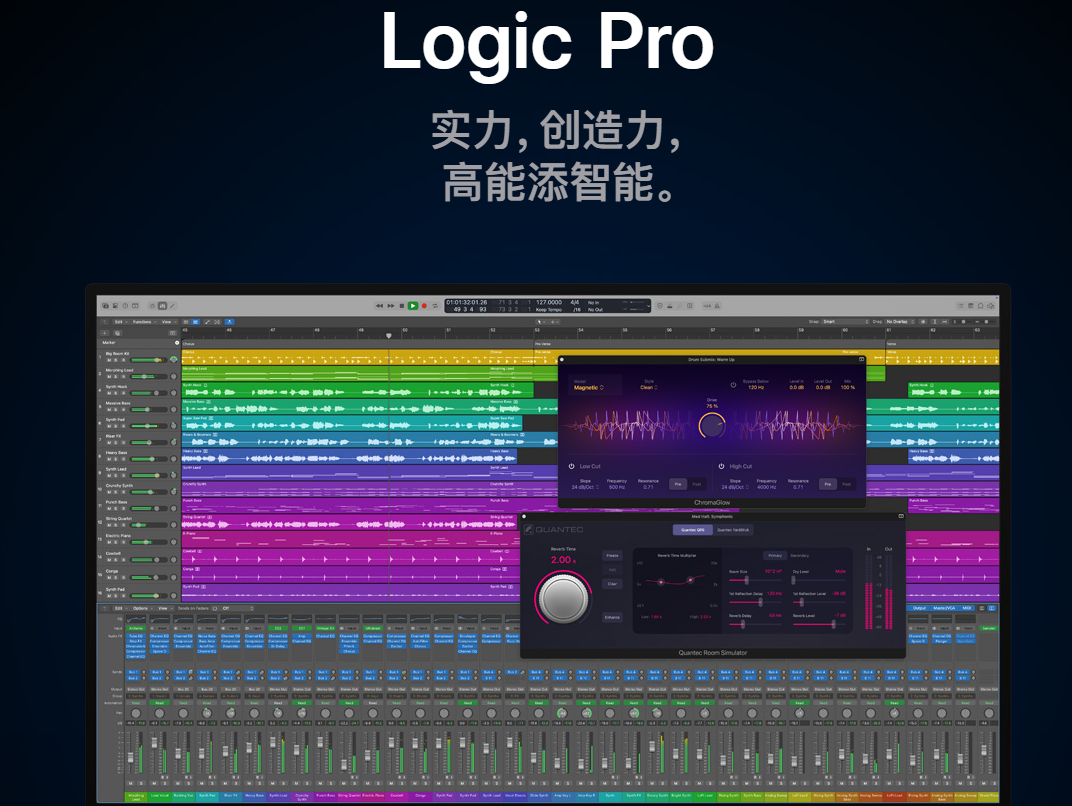The height and width of the screenshot is (806, 1072).
Task: Click the Duplicate Track icon
Action: tap(117, 333)
